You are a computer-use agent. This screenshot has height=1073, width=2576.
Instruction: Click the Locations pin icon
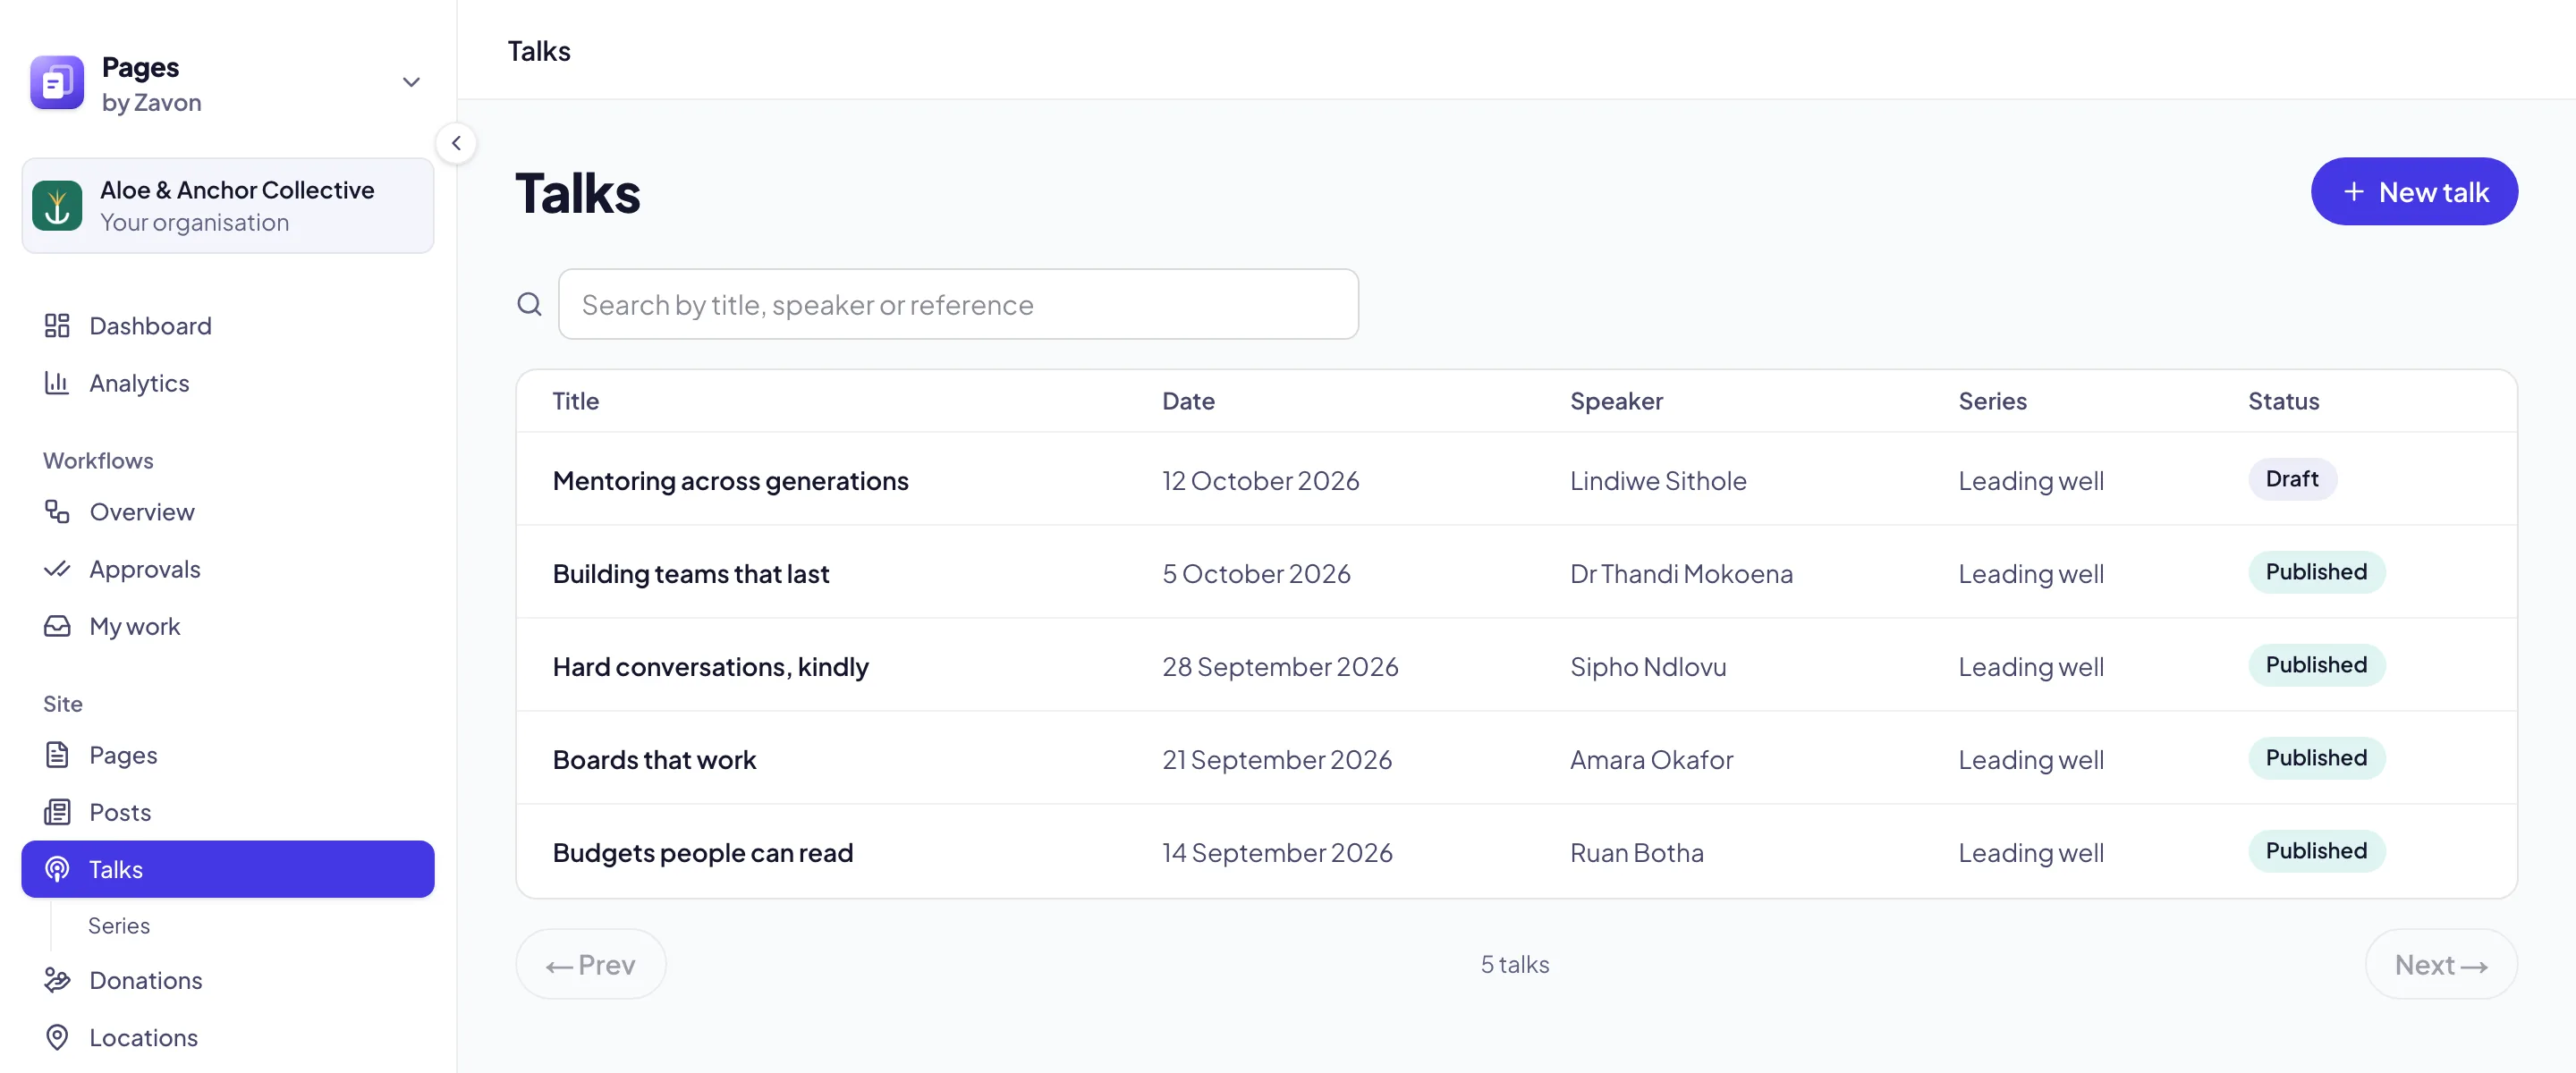[x=57, y=1036]
